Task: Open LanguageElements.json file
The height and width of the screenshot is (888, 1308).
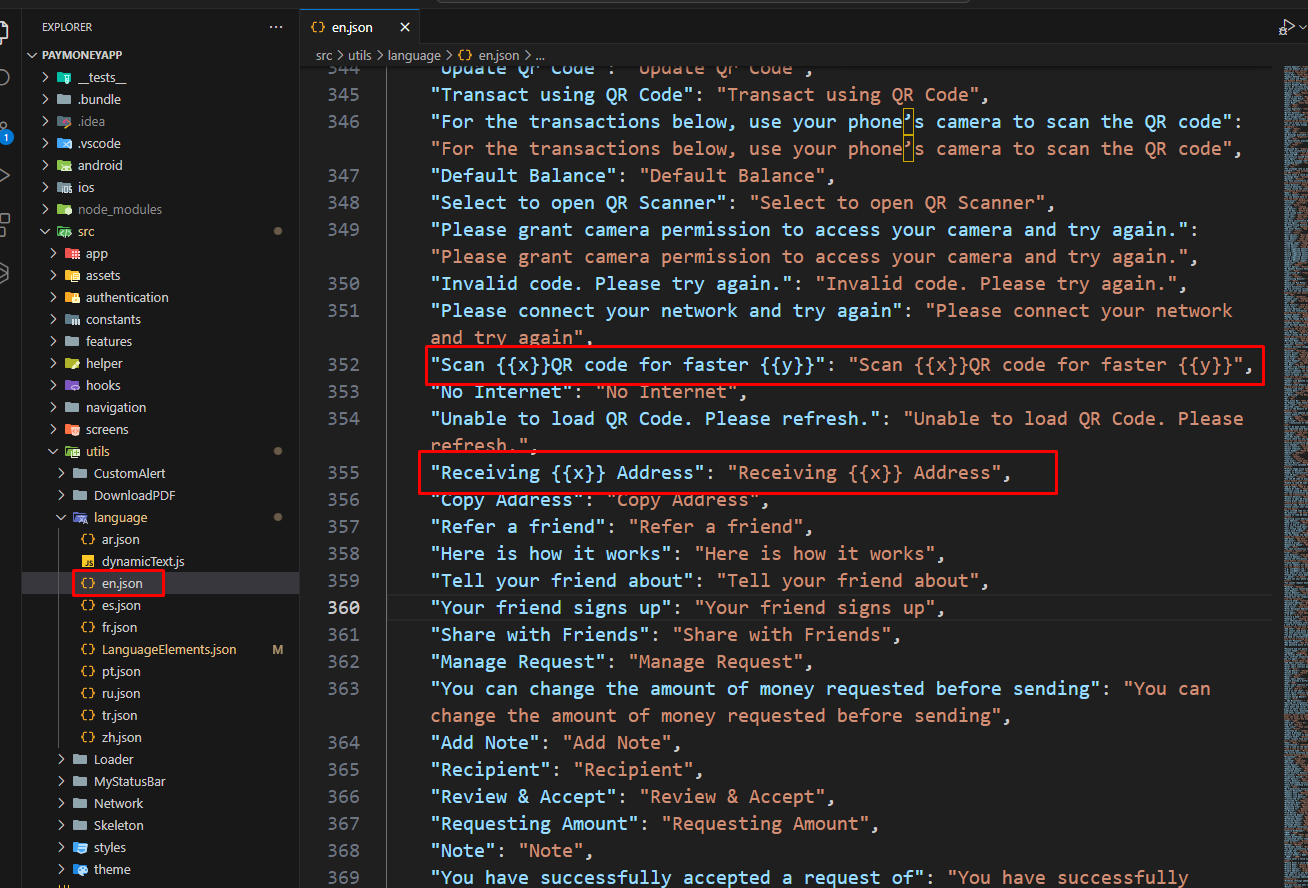Action: [168, 649]
